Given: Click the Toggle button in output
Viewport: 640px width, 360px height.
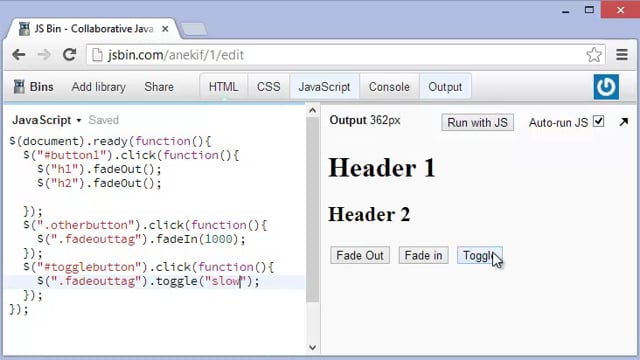Looking at the screenshot, I should [480, 255].
